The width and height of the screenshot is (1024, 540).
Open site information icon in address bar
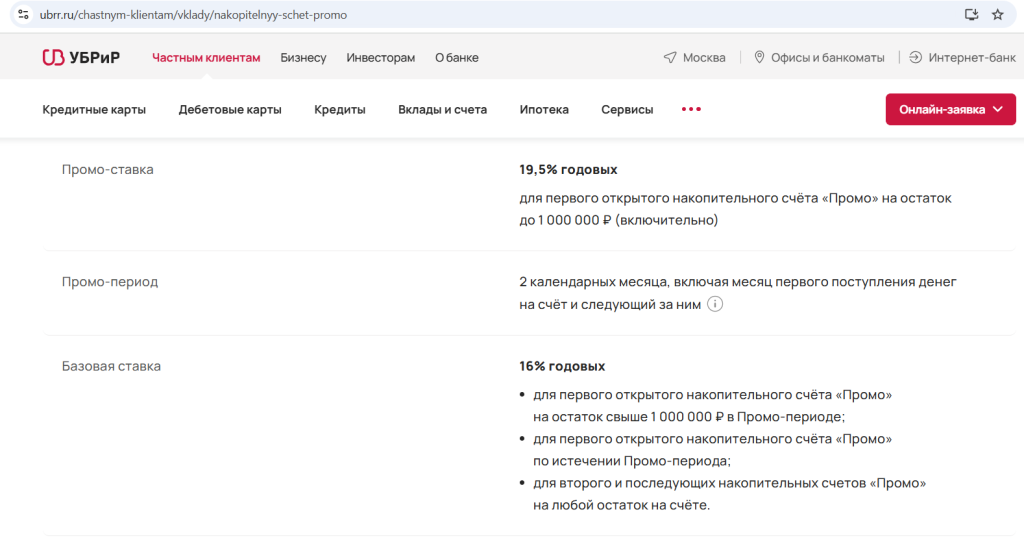tap(24, 14)
